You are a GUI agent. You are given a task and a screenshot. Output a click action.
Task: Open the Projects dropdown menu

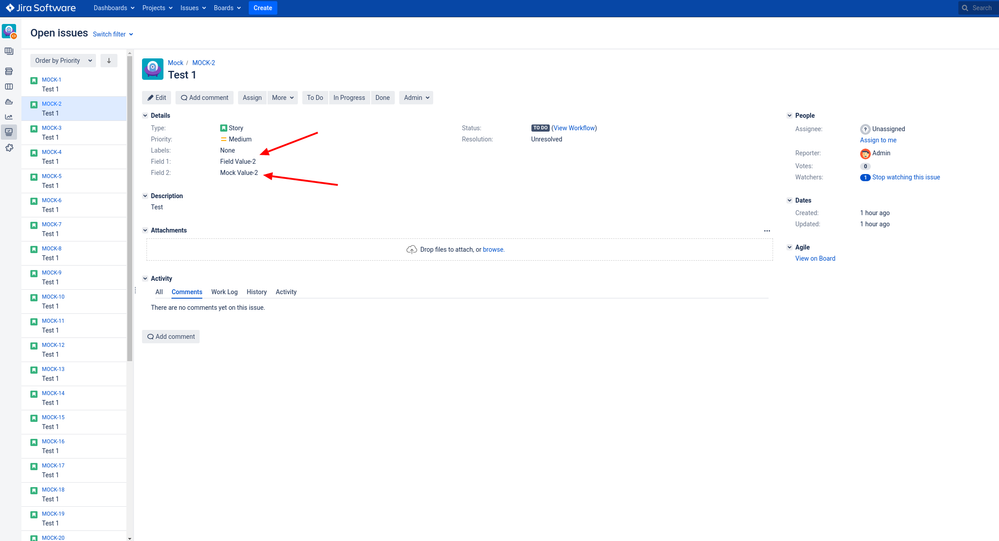(x=157, y=8)
